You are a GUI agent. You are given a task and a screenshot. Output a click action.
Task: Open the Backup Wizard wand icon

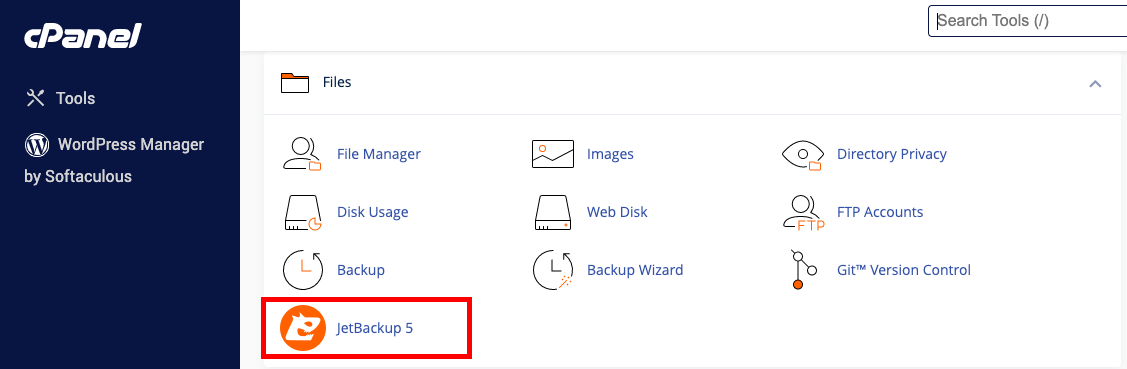click(553, 270)
